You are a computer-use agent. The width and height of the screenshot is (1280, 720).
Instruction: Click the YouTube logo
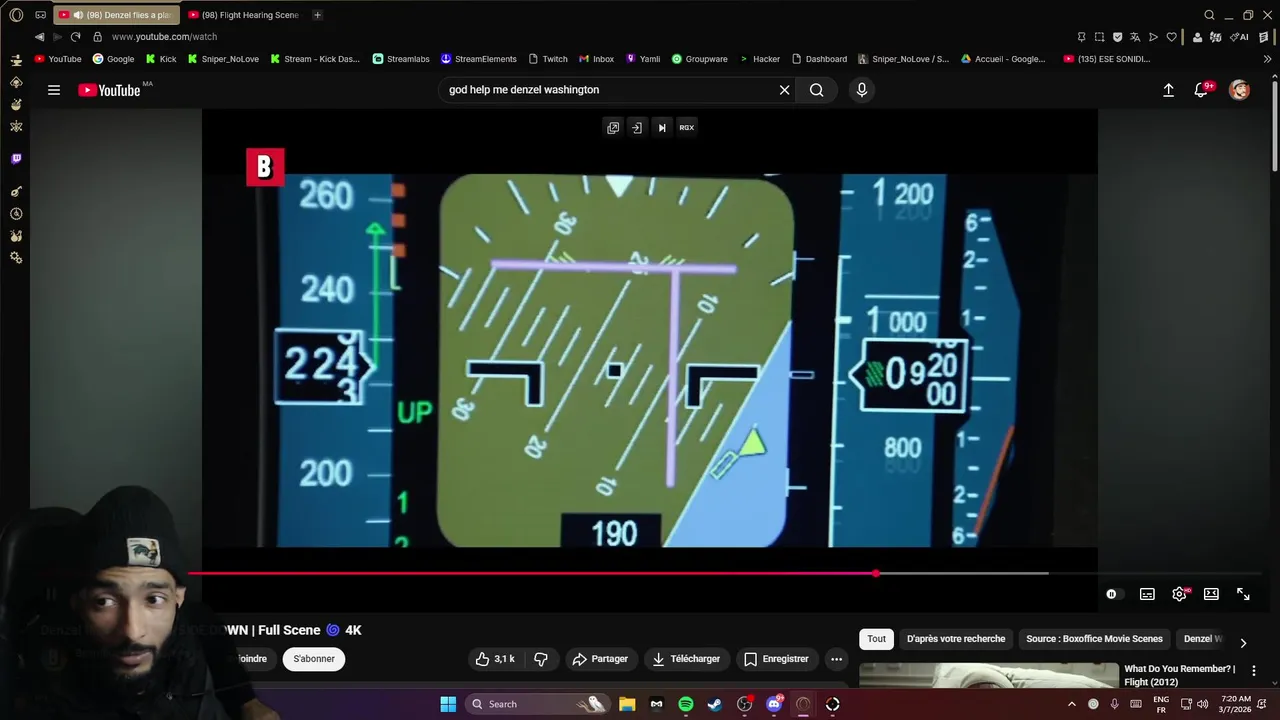coord(110,90)
